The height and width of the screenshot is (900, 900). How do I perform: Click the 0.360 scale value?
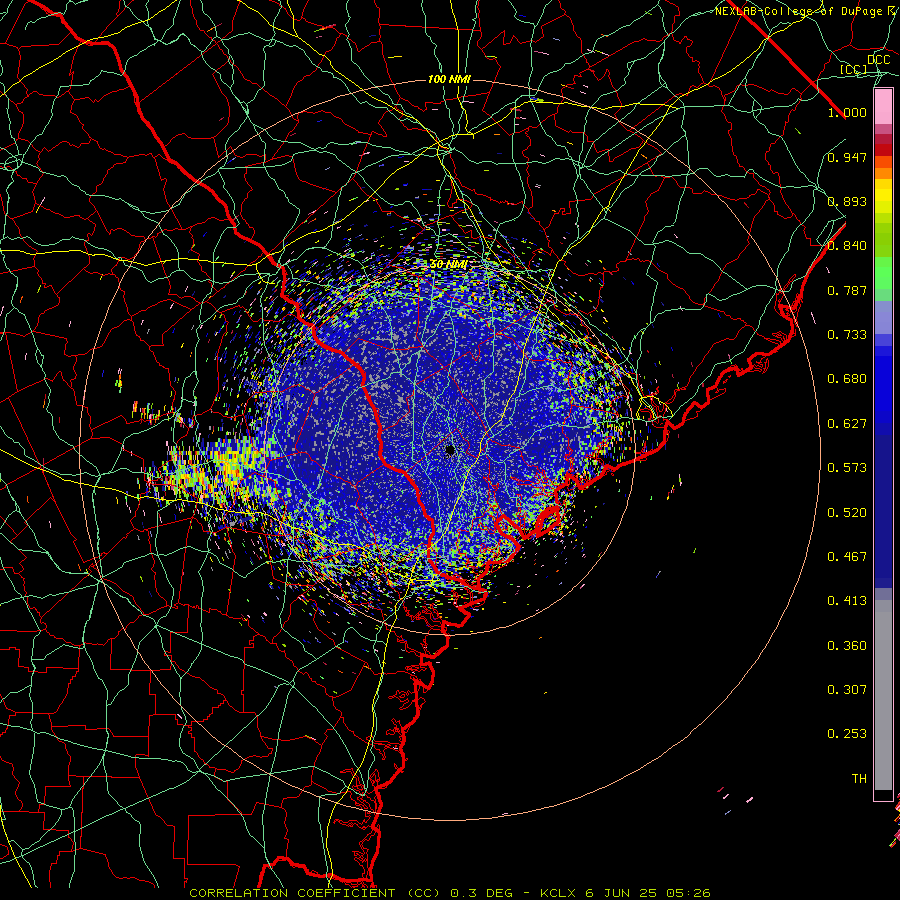tap(847, 646)
